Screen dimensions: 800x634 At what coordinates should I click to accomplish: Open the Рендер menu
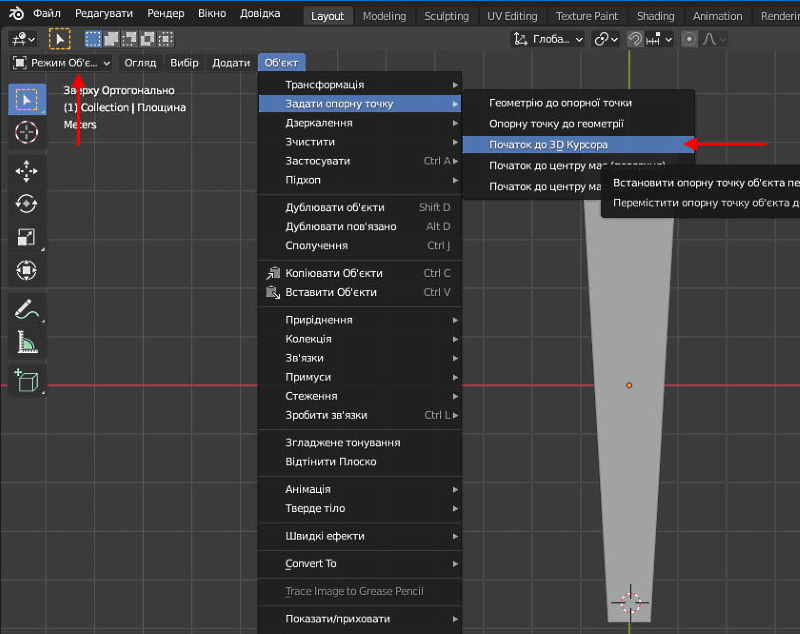165,13
